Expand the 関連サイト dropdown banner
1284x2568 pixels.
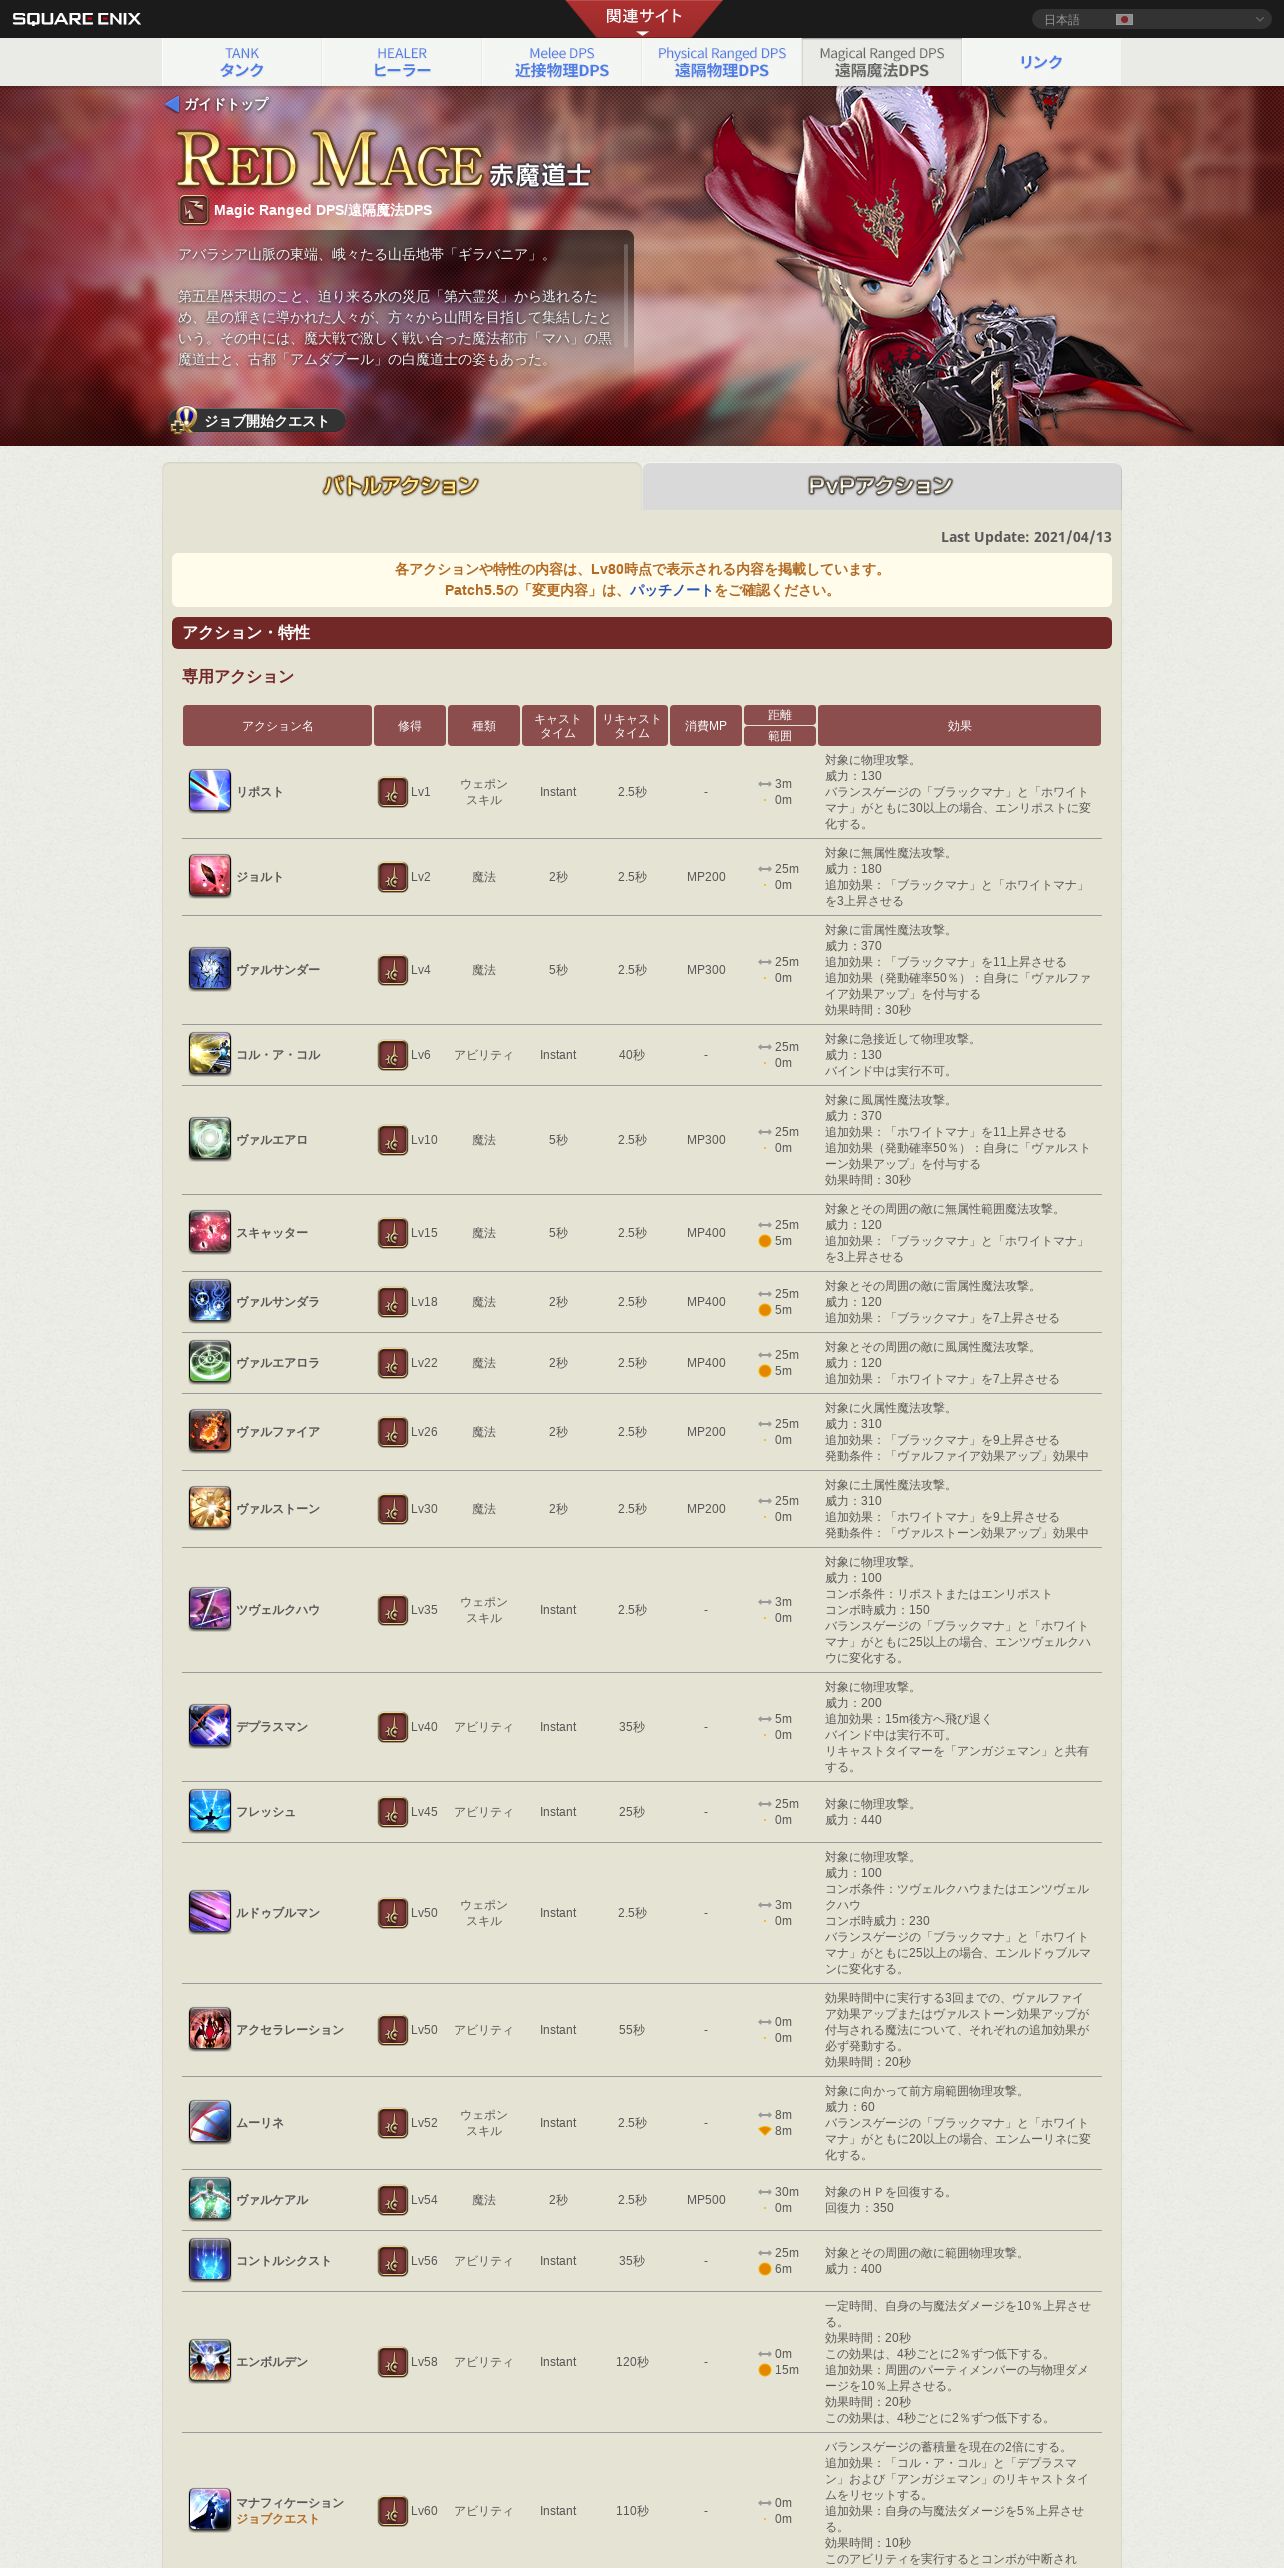point(643,19)
